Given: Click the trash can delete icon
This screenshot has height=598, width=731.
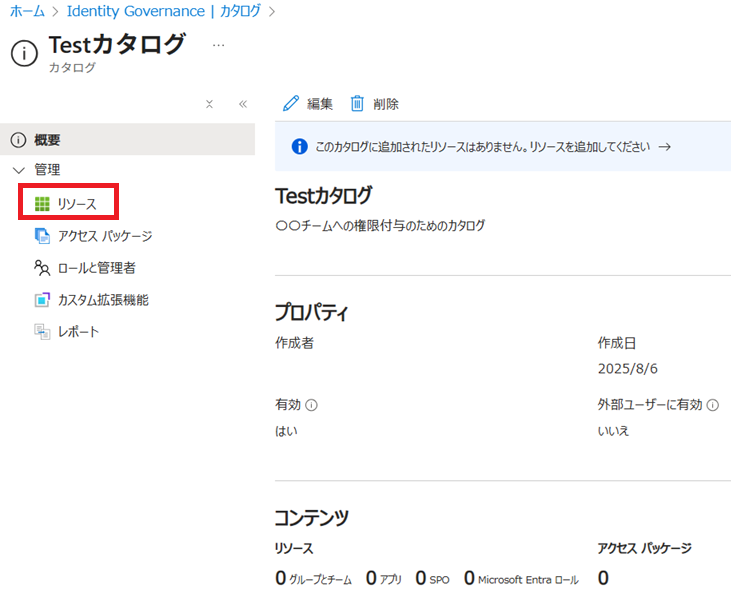Looking at the screenshot, I should pyautogui.click(x=357, y=104).
